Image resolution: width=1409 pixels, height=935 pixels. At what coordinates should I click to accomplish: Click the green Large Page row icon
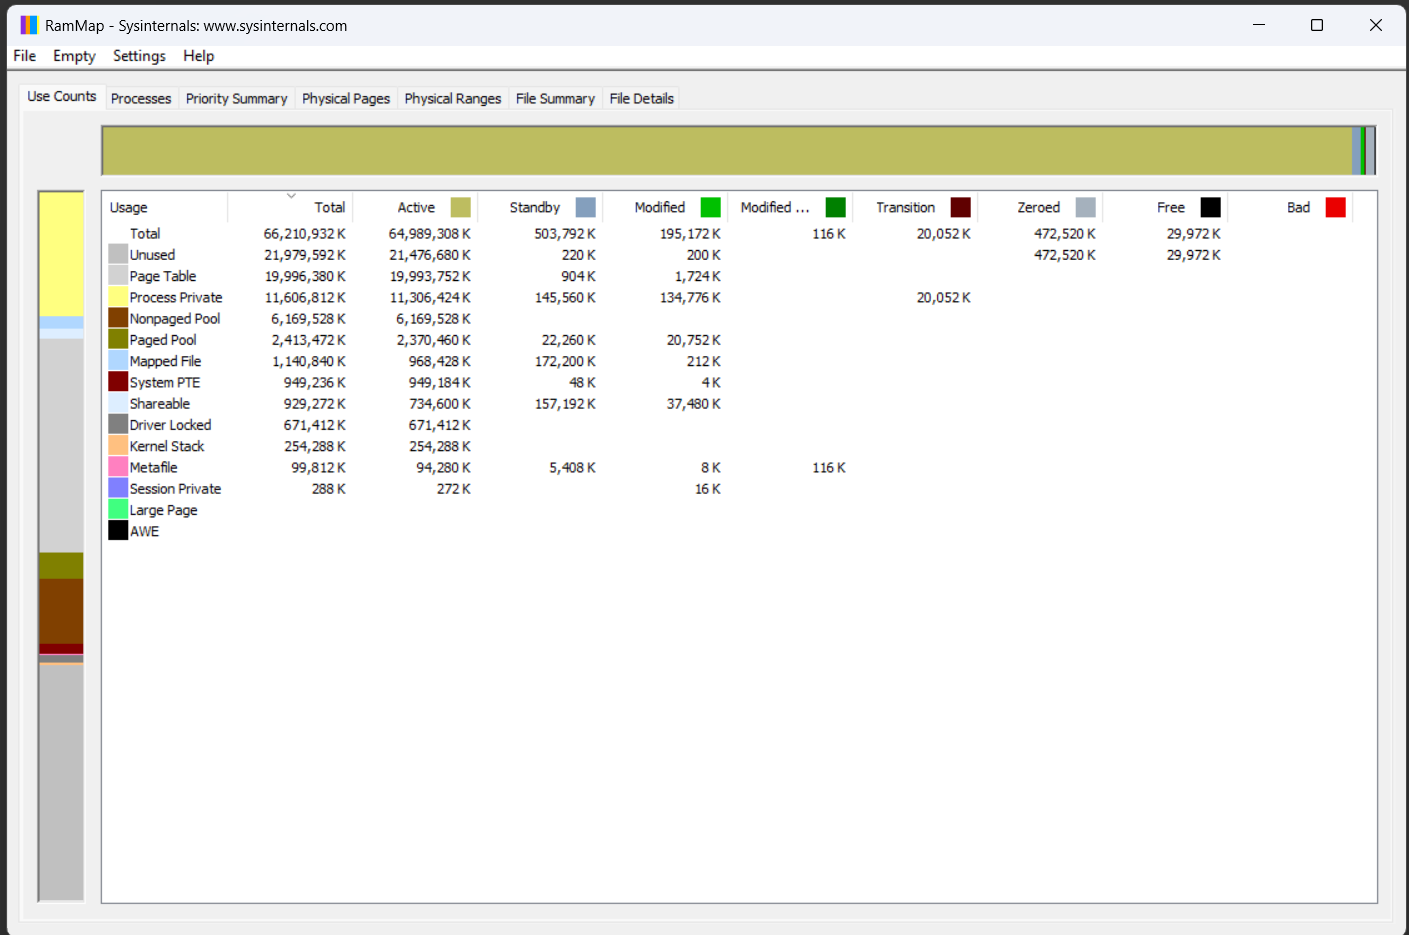[118, 510]
